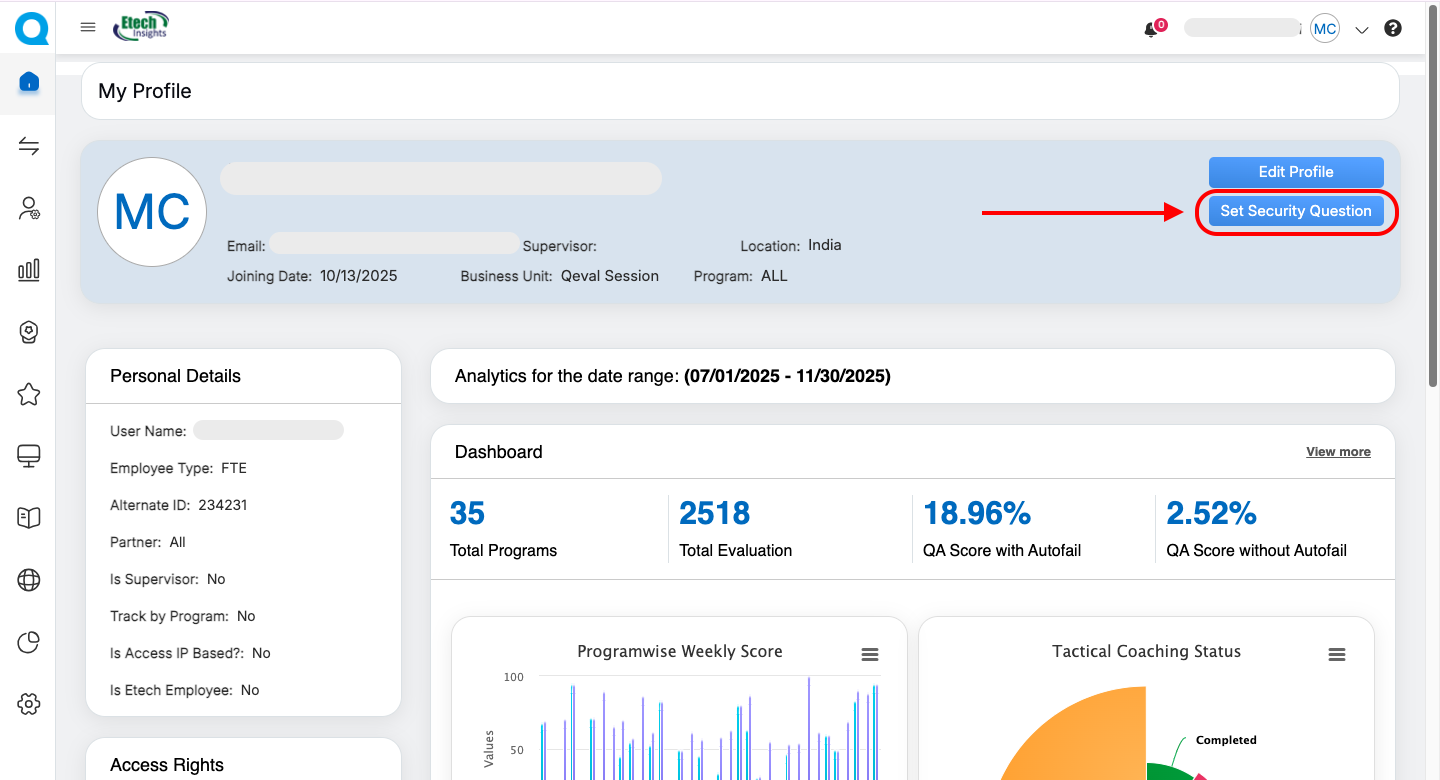Open the swap arrows sidebar icon
This screenshot has height=780, width=1440.
(x=29, y=147)
